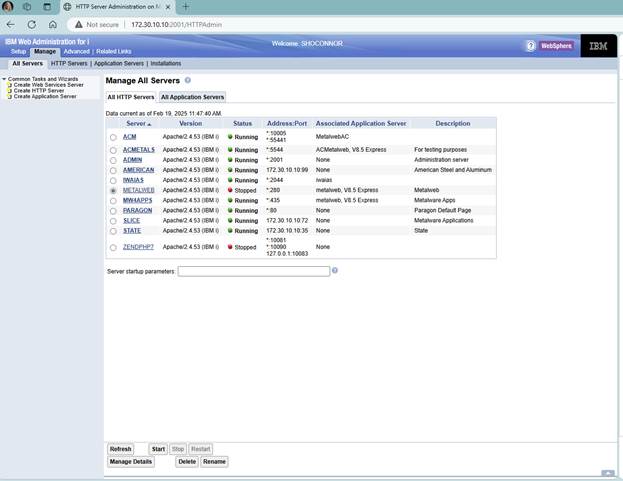This screenshot has height=481, width=623.
Task: Open a new browser tab
Action: 186,7
